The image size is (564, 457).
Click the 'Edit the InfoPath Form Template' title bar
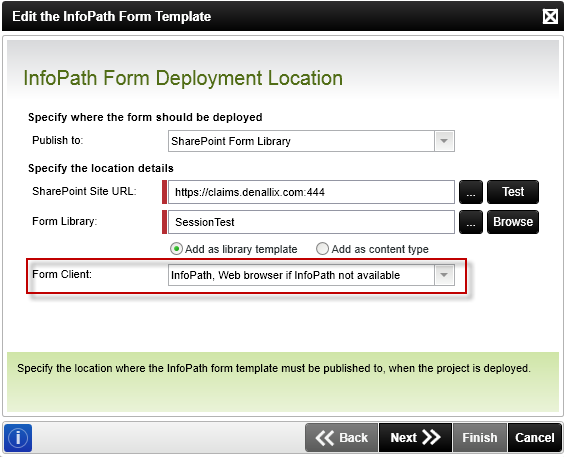(x=273, y=17)
